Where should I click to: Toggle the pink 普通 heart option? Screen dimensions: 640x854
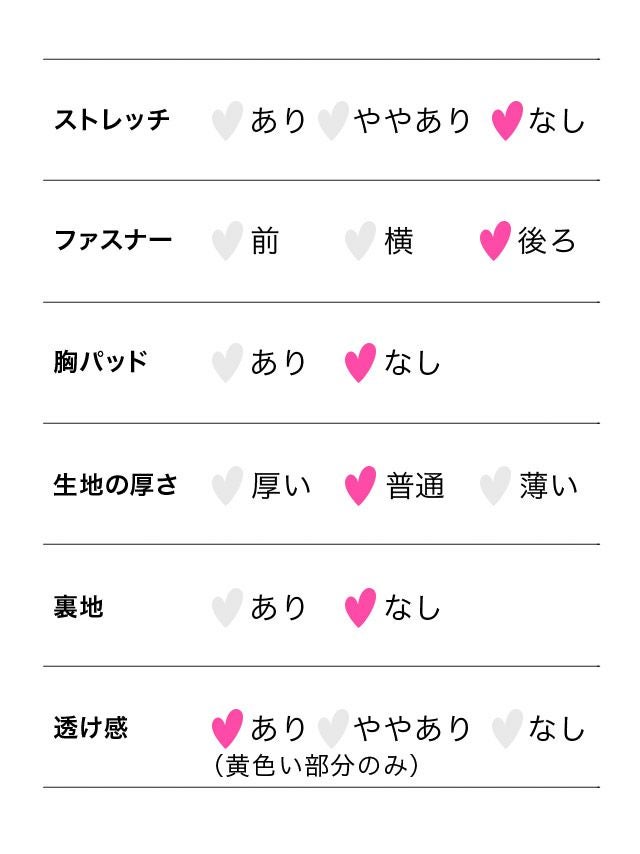pyautogui.click(x=360, y=486)
